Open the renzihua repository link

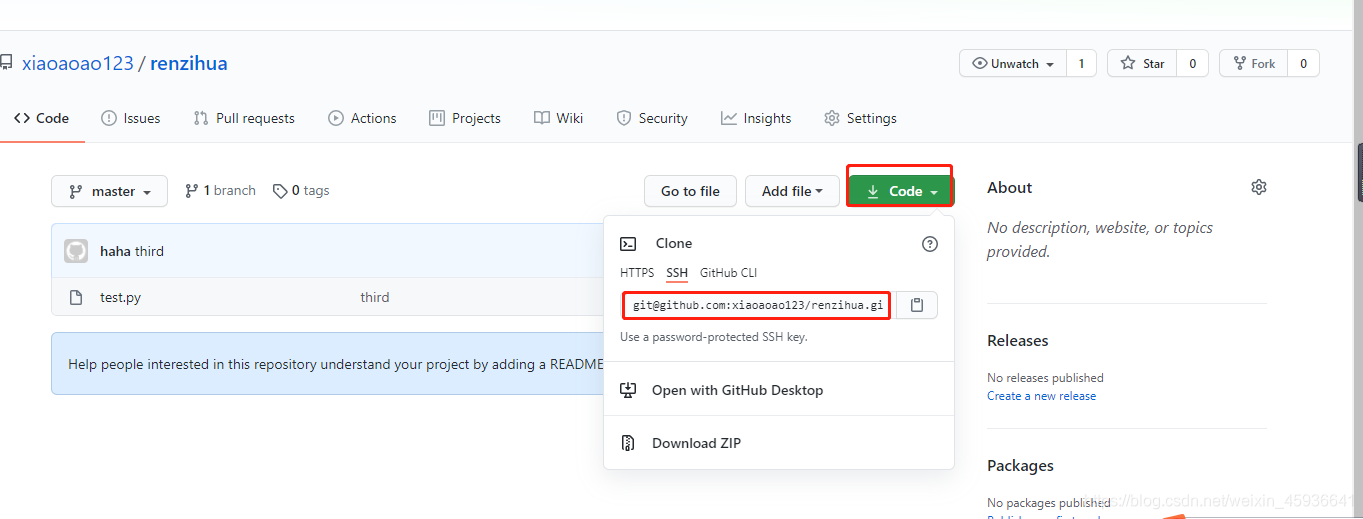[x=189, y=63]
